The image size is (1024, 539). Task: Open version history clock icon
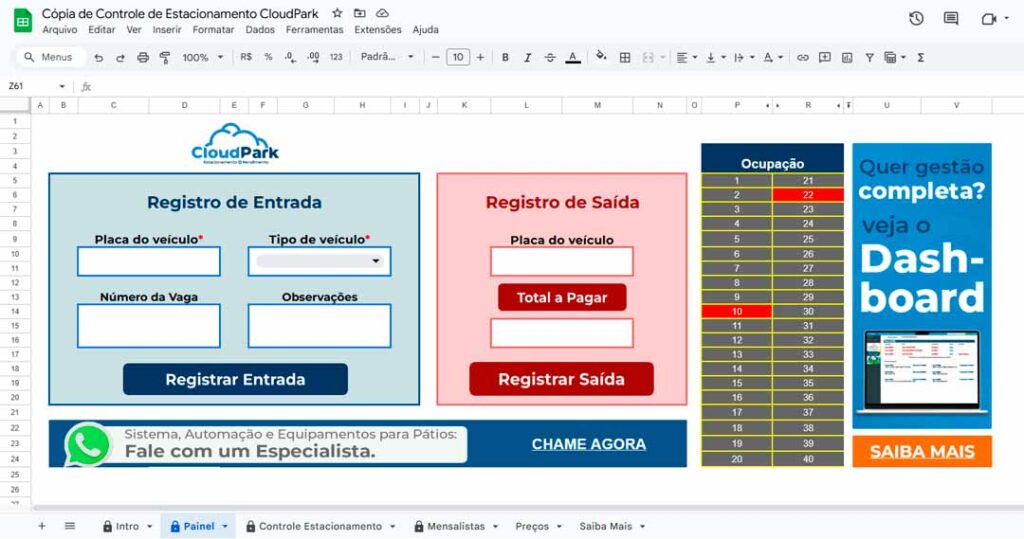click(x=916, y=19)
